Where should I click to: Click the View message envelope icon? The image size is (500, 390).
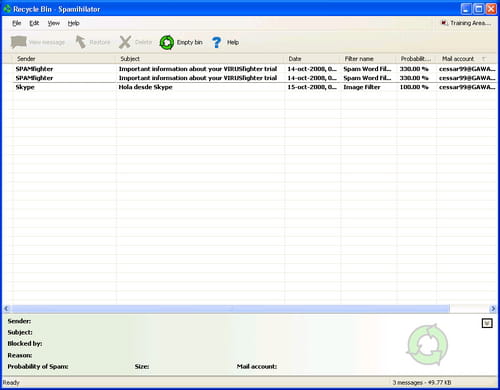(x=19, y=42)
